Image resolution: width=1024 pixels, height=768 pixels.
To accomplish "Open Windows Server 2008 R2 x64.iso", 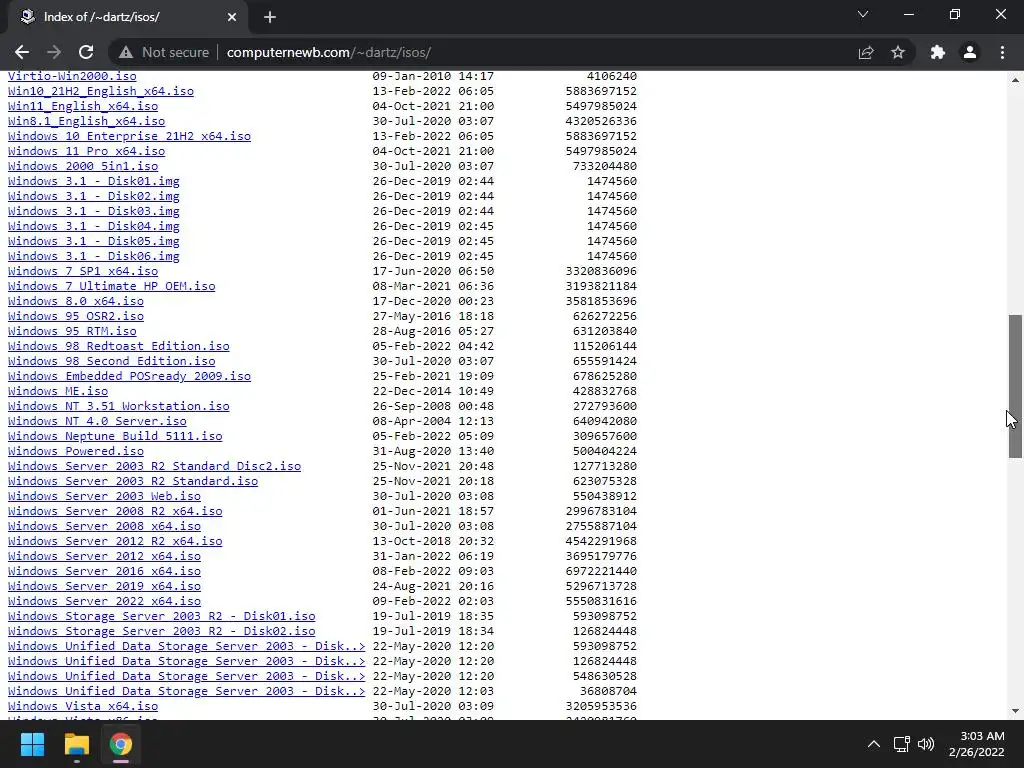I will pos(115,512).
